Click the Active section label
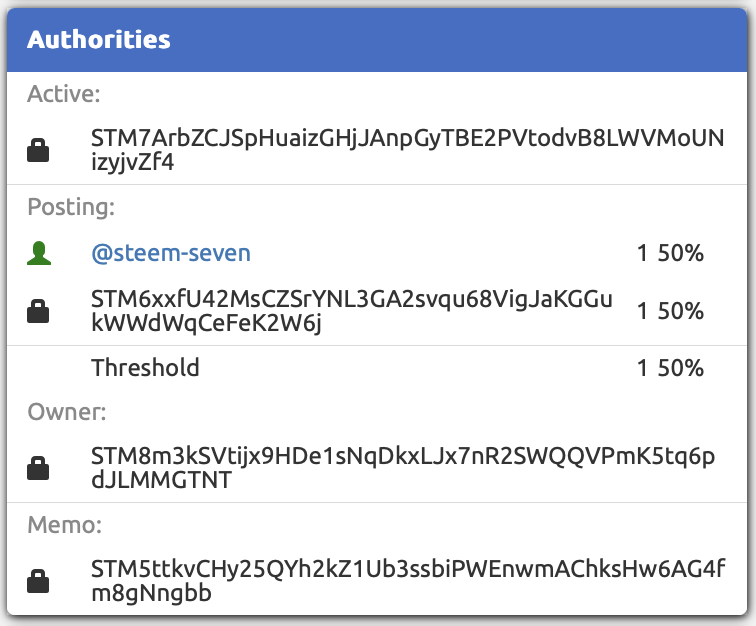This screenshot has width=756, height=626. 65,94
